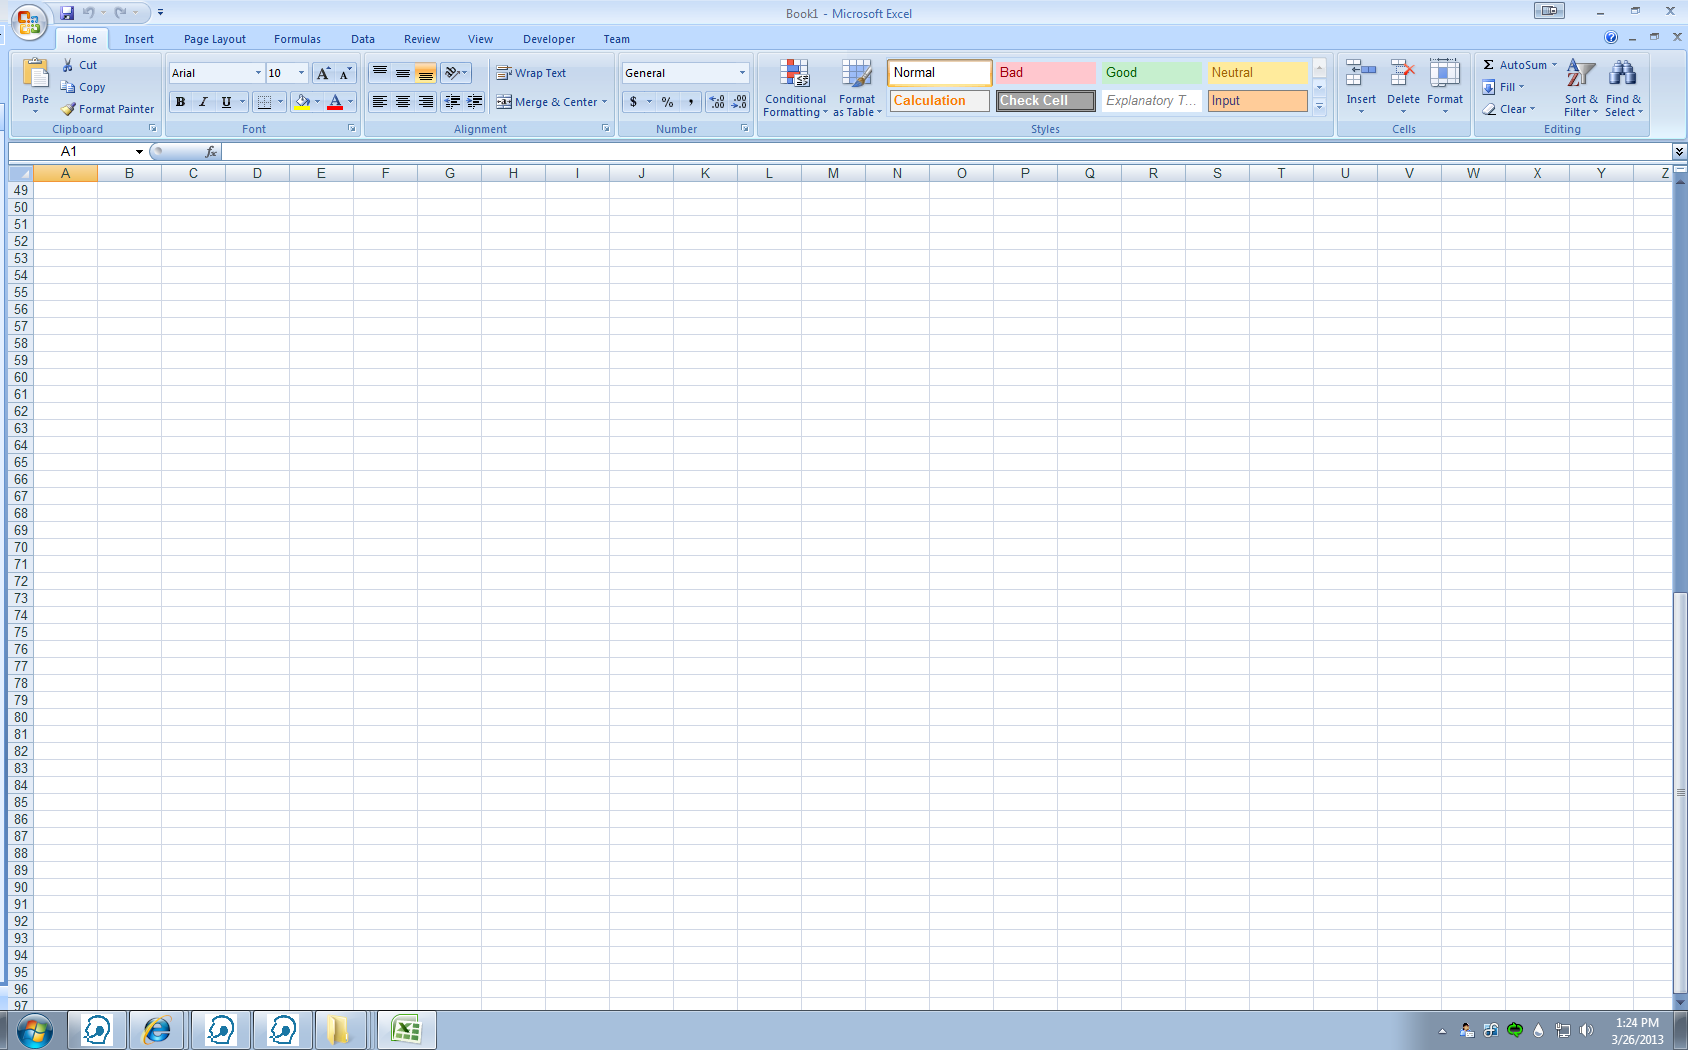Open Internet Explorer from the taskbar
This screenshot has width=1688, height=1050.
click(157, 1030)
